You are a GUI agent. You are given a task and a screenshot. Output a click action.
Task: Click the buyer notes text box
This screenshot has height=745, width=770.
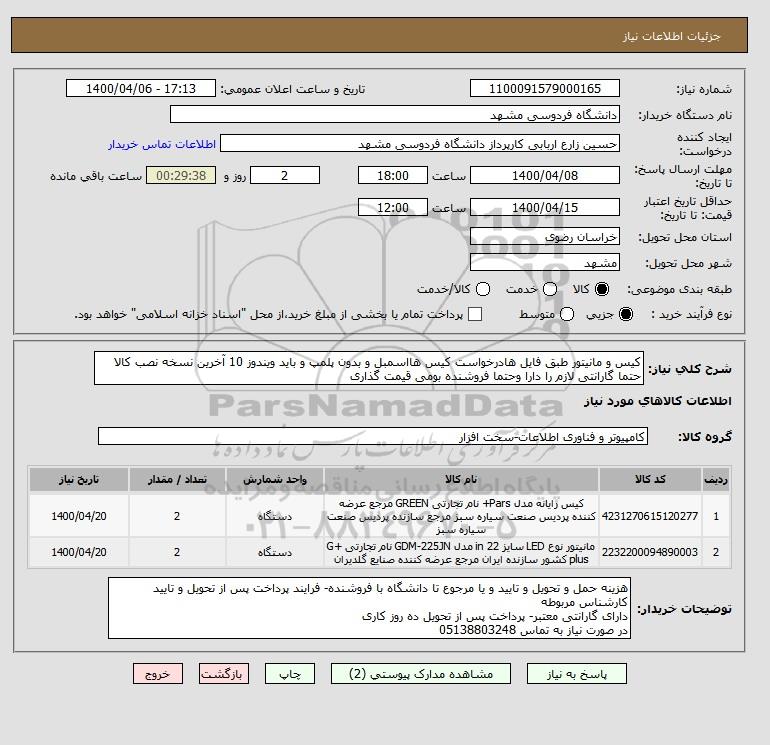[369, 608]
